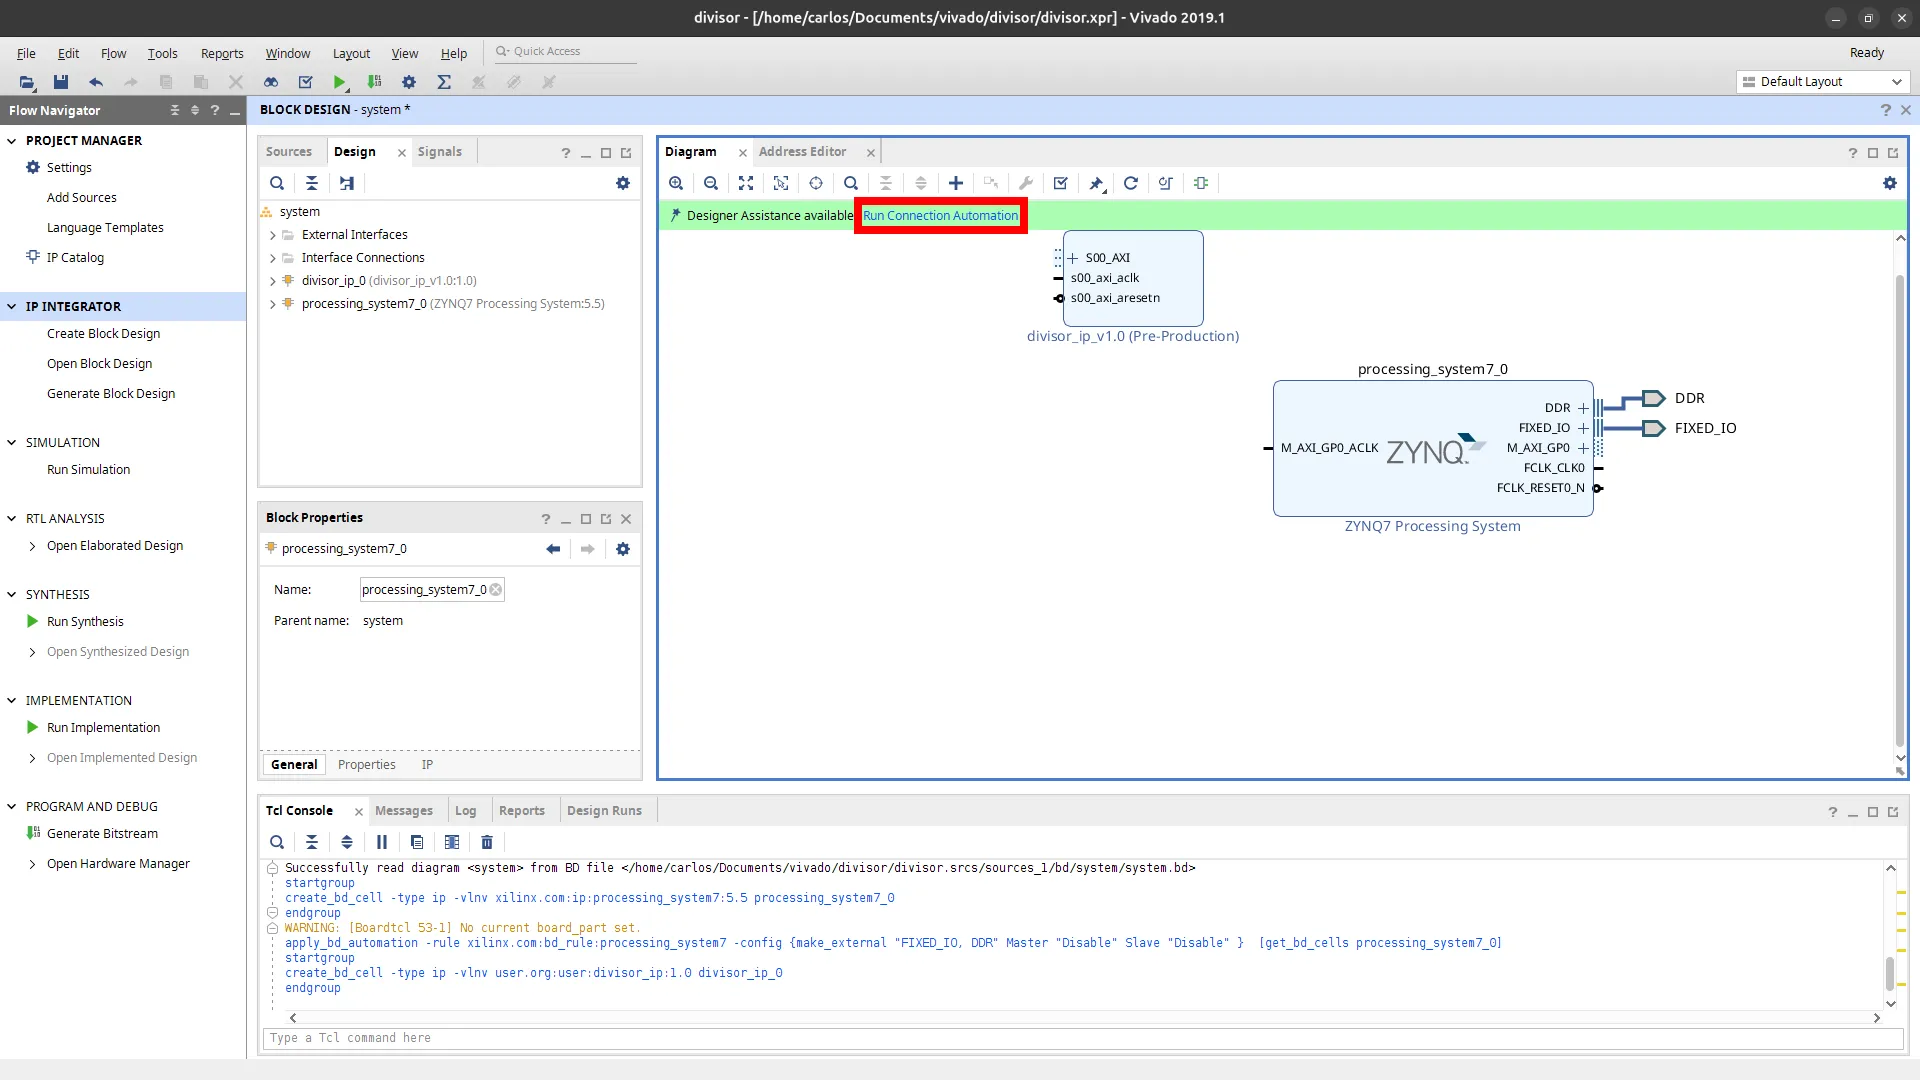Click the Sigma reports icon in main toolbar
Viewport: 1920px width, 1080px height.
point(444,82)
